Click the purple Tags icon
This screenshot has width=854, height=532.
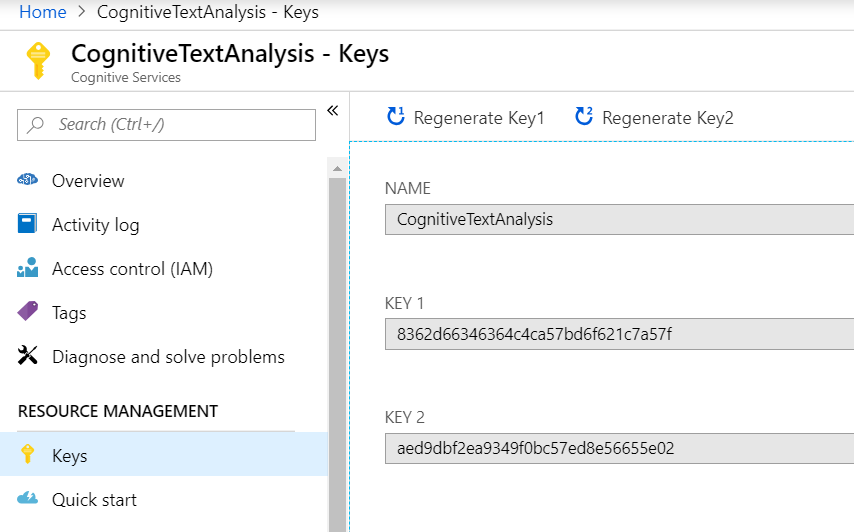pyautogui.click(x=28, y=312)
